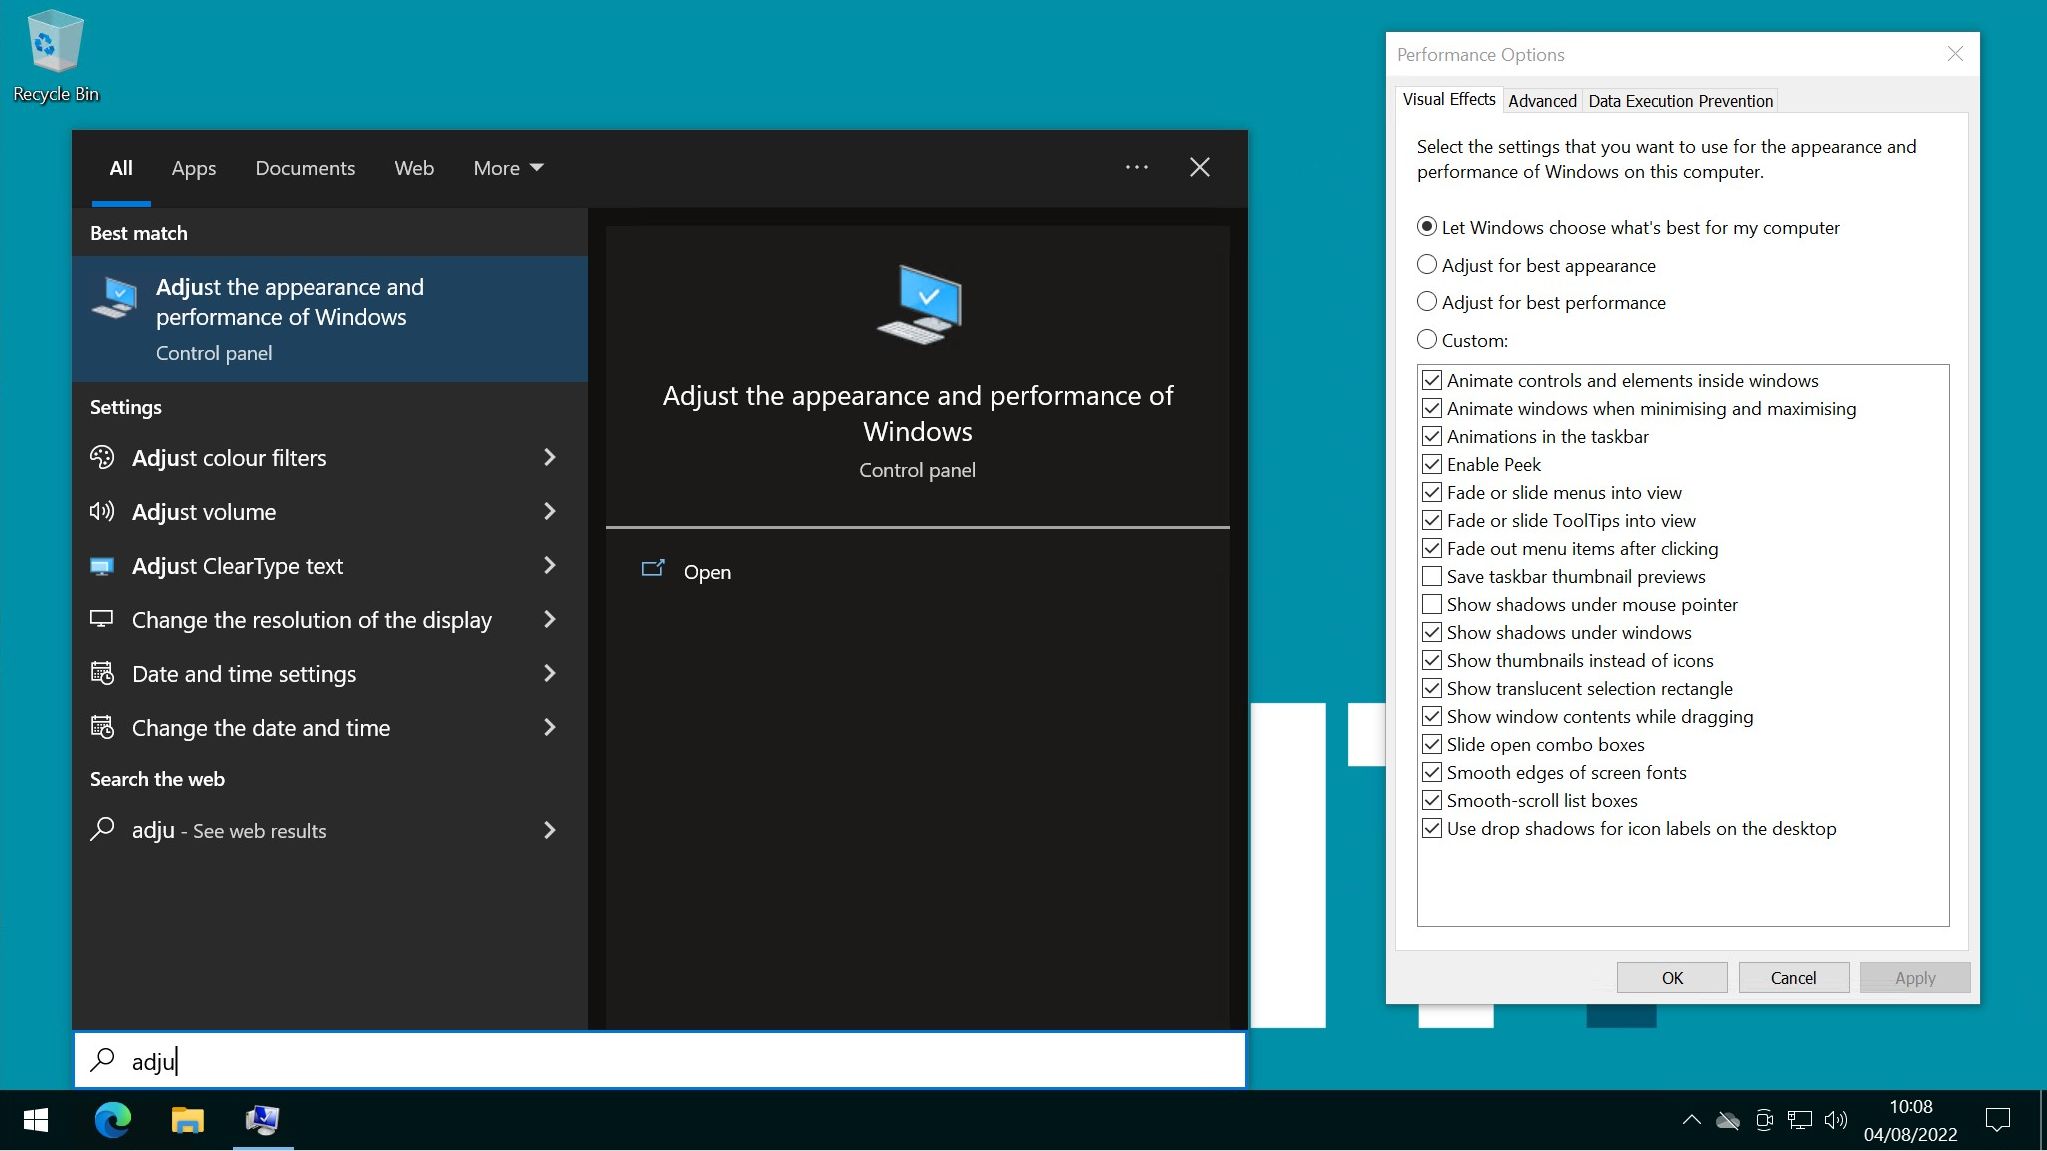The height and width of the screenshot is (1151, 2047).
Task: Select the Adjust colour filters icon
Action: point(102,457)
